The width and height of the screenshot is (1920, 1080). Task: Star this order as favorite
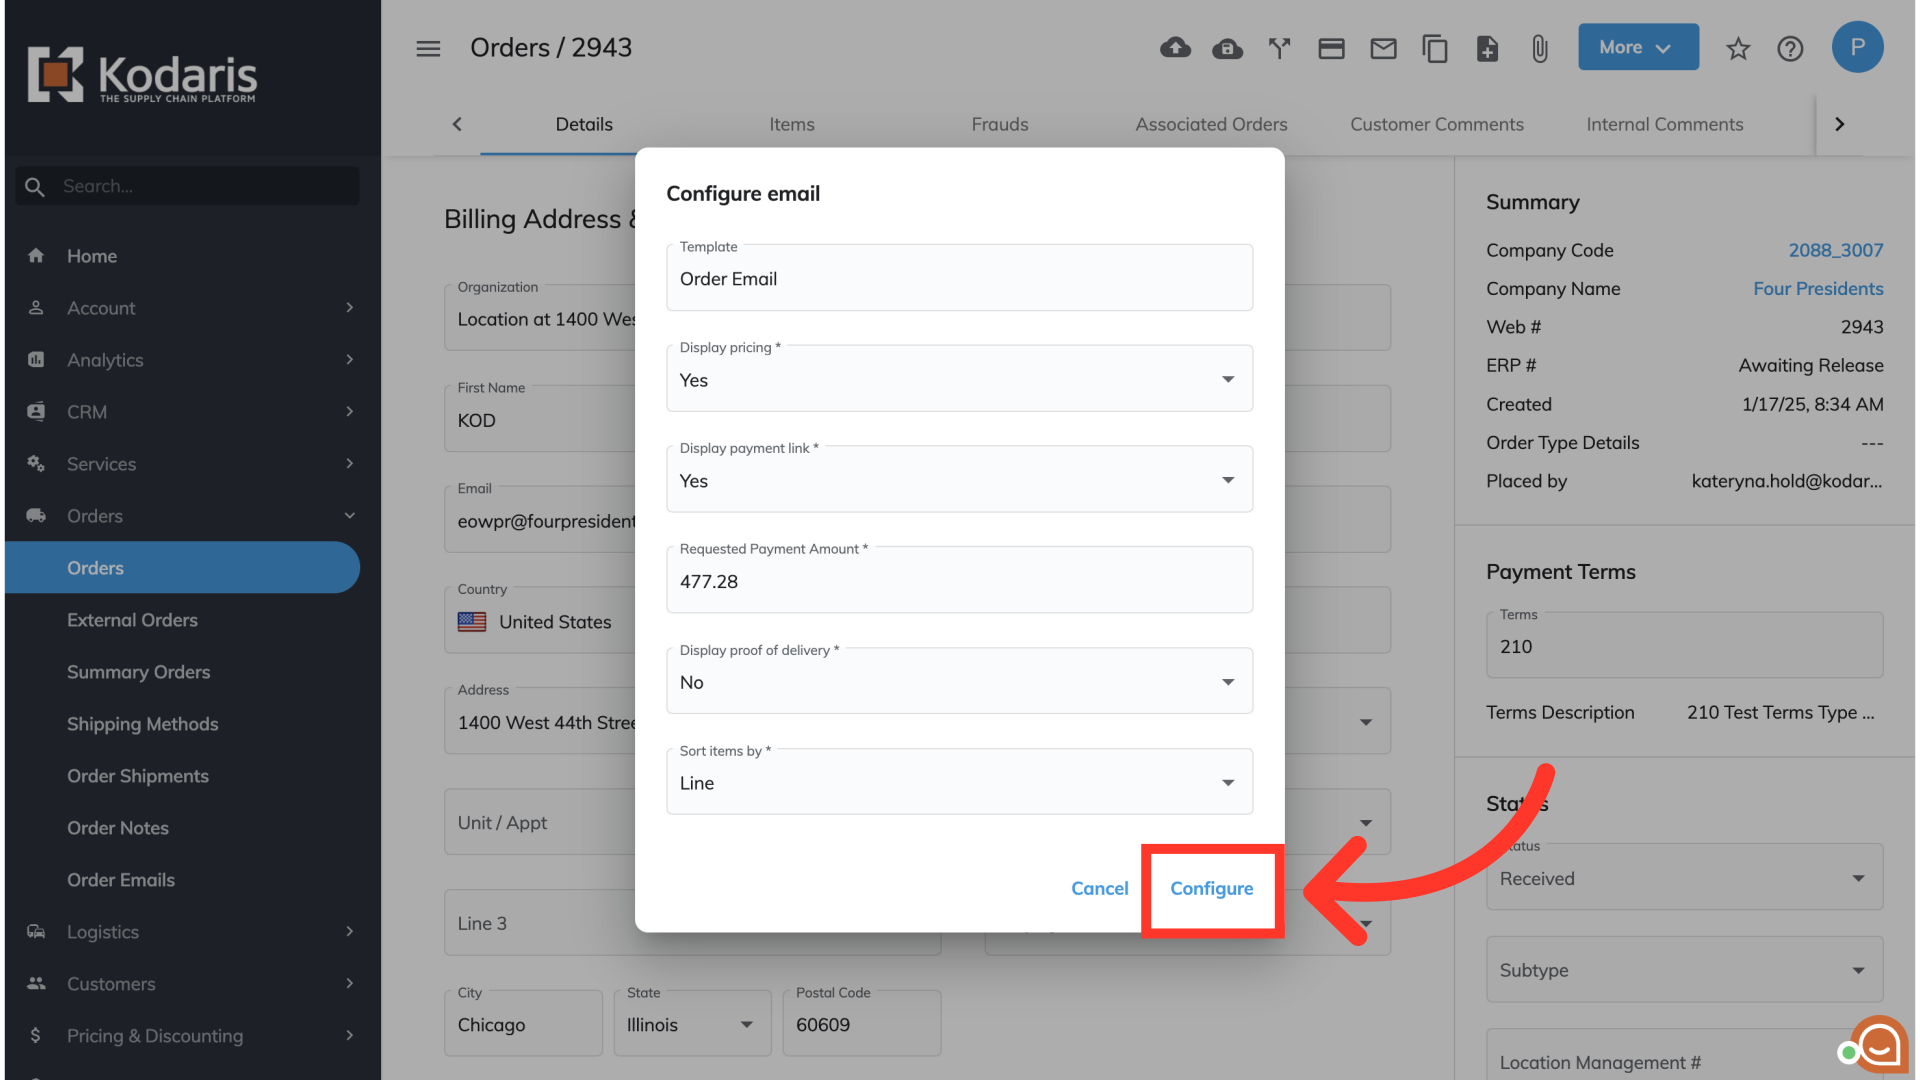pos(1738,48)
